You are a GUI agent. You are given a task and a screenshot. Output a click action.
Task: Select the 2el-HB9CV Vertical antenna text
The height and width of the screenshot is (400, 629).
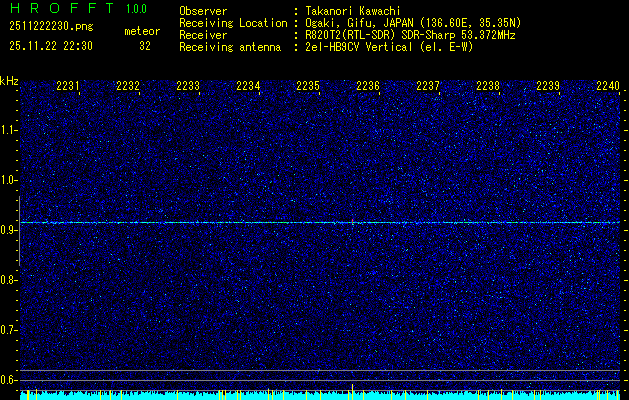(389, 47)
